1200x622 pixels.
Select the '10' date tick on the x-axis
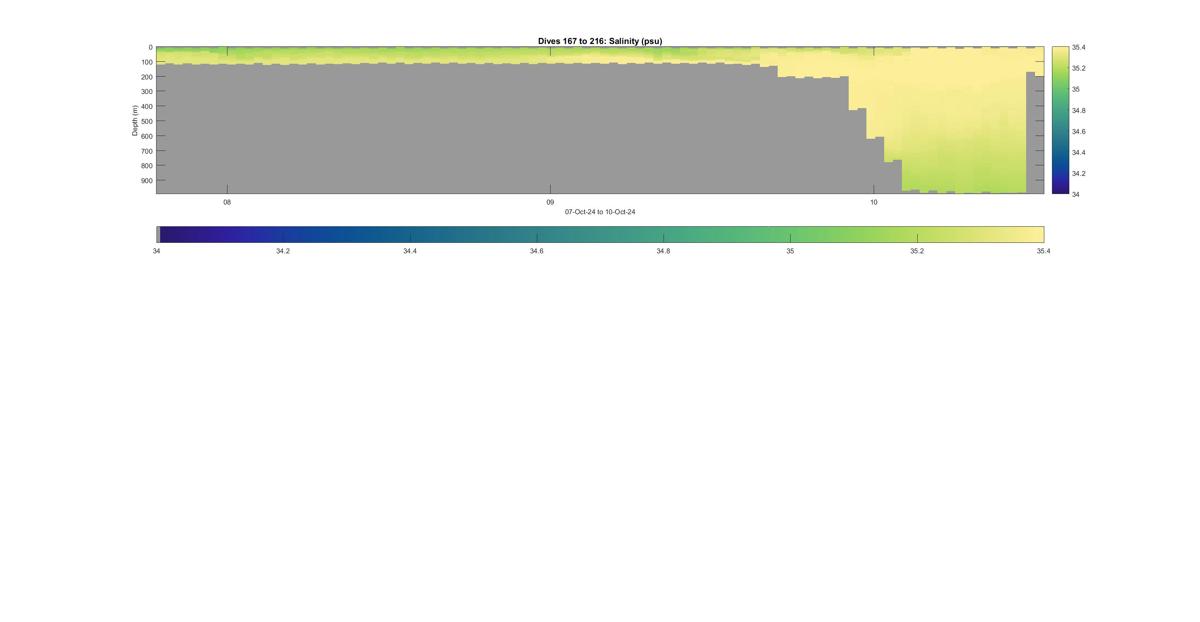click(874, 202)
